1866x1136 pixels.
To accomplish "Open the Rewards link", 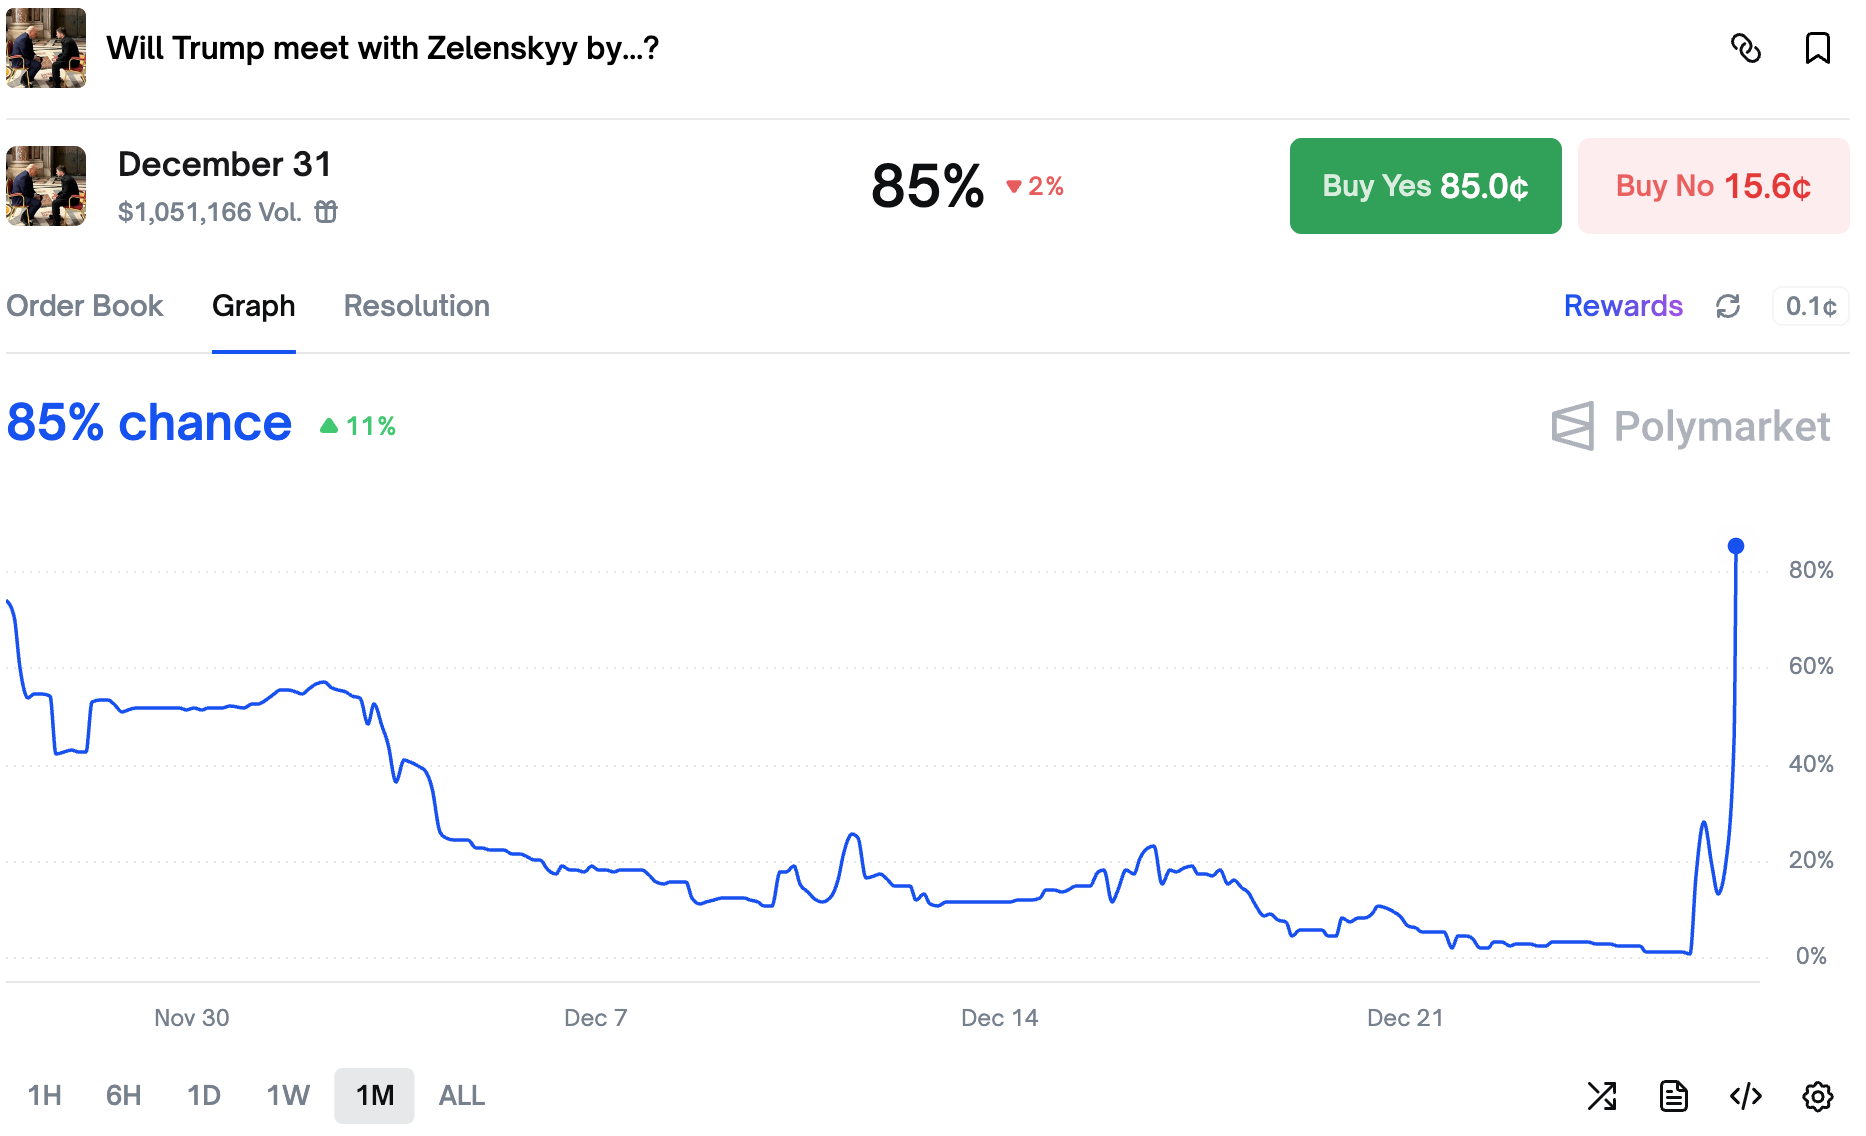I will pos(1623,306).
